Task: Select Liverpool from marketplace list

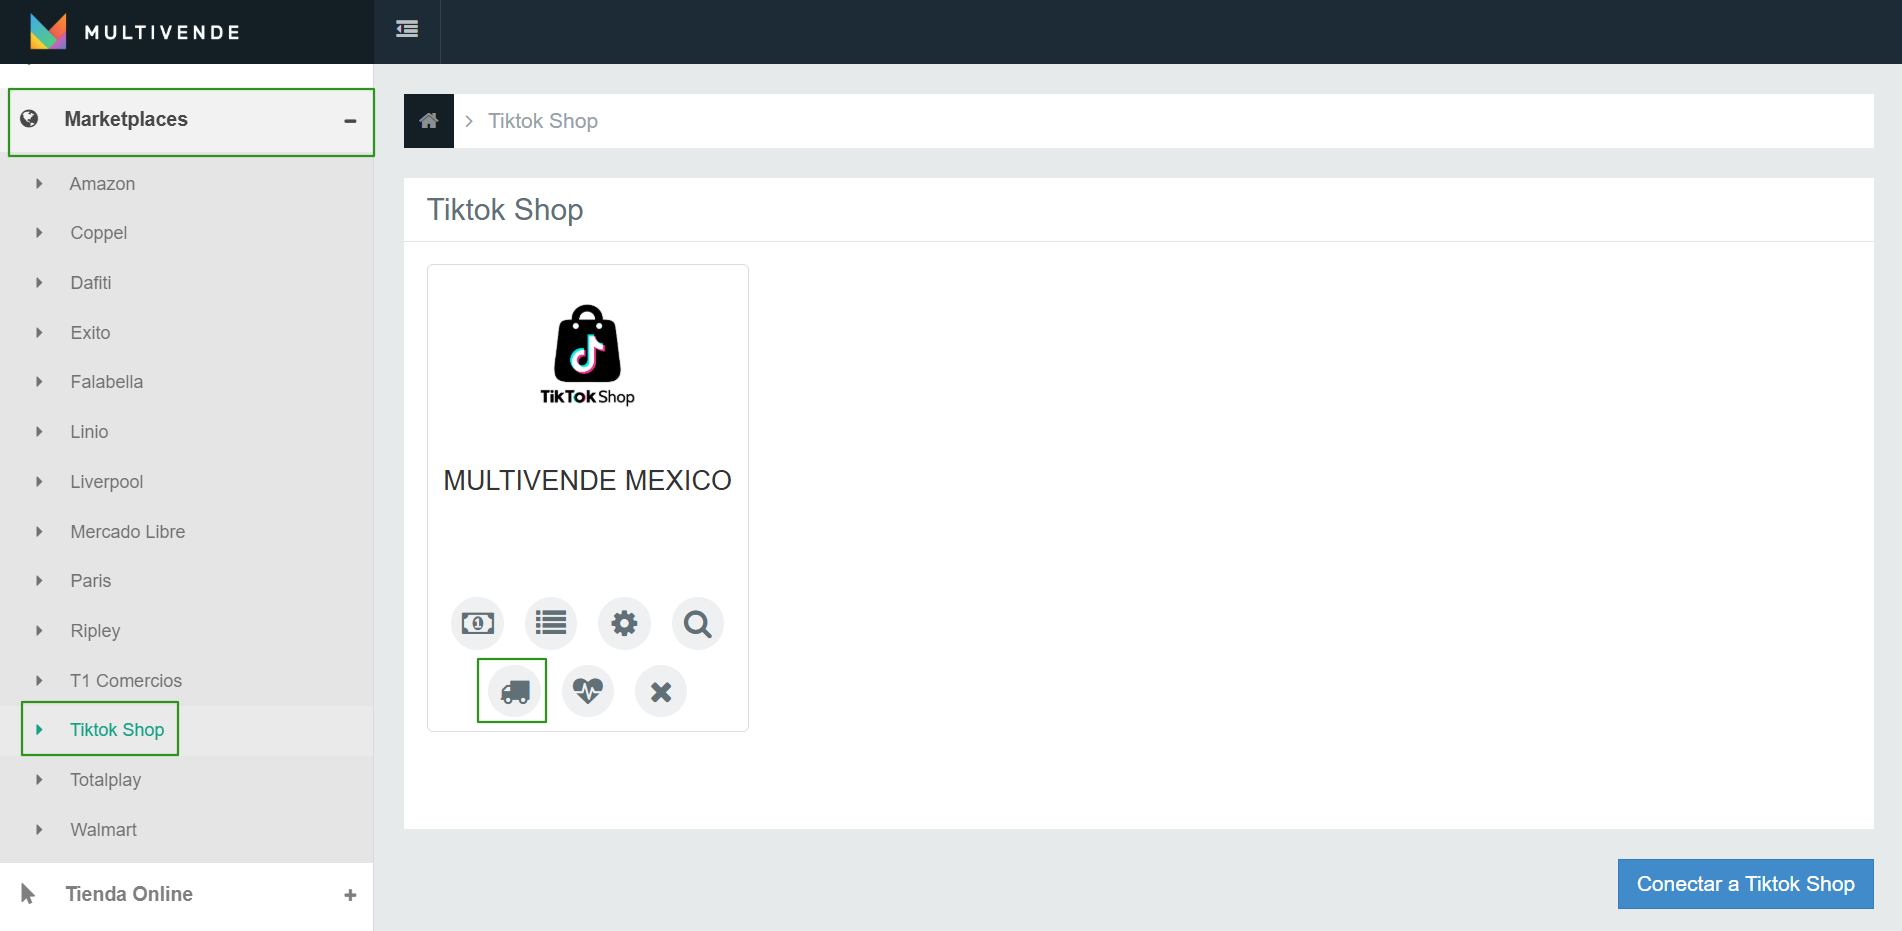Action: (x=106, y=482)
